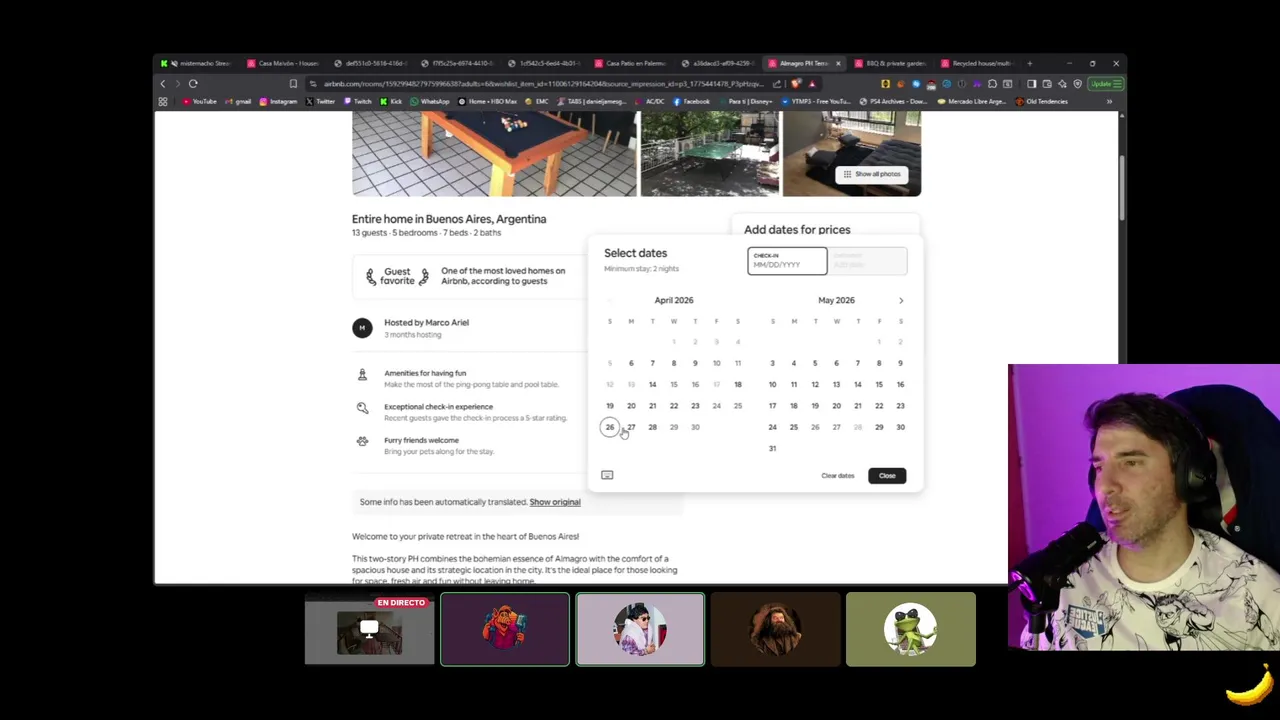Open Twitch bookmark
Viewport: 1280px width, 720px height.
click(x=358, y=101)
